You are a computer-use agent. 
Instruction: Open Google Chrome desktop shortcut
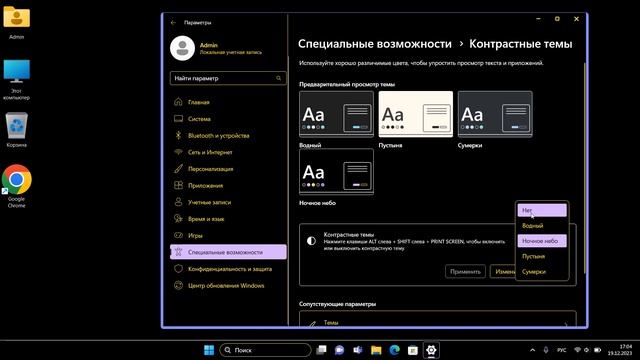pyautogui.click(x=16, y=186)
